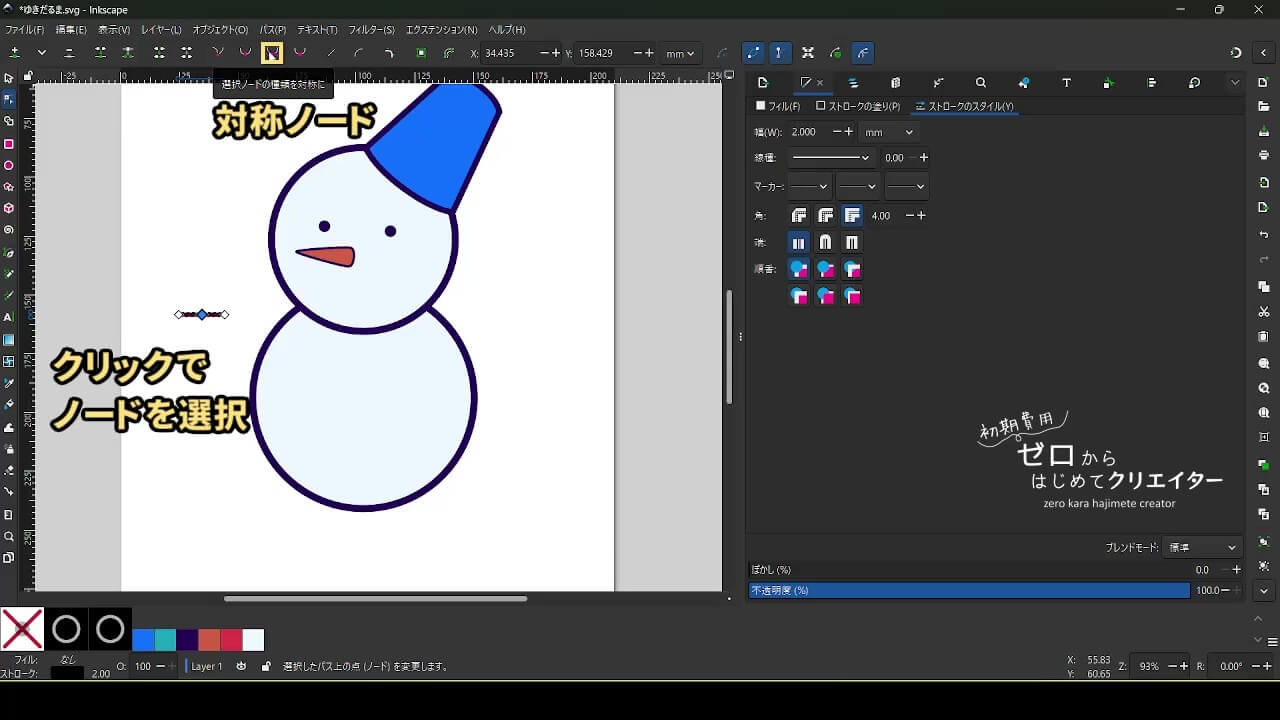Select the Rectangle tool in toolbox
This screenshot has height=720, width=1280.
(9, 143)
